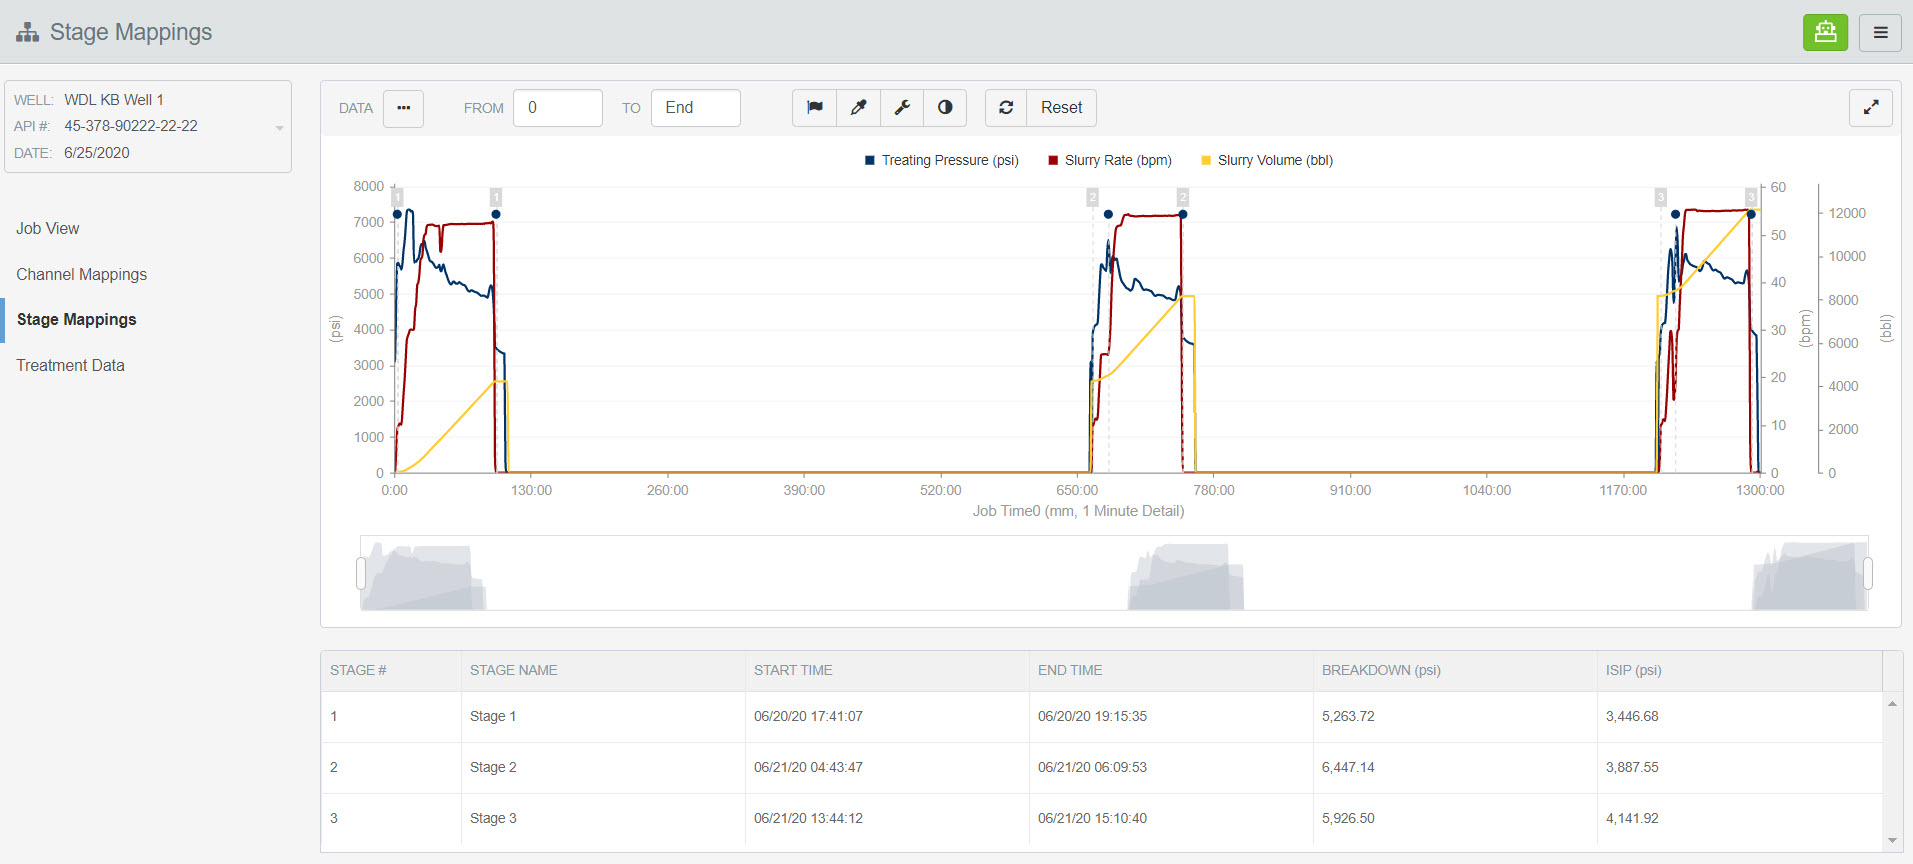The height and width of the screenshot is (864, 1913).
Task: Open the hamburger menu
Action: [1880, 32]
